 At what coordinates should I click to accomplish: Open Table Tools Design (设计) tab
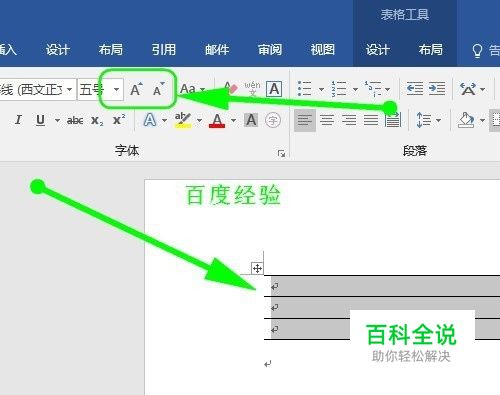(x=378, y=50)
